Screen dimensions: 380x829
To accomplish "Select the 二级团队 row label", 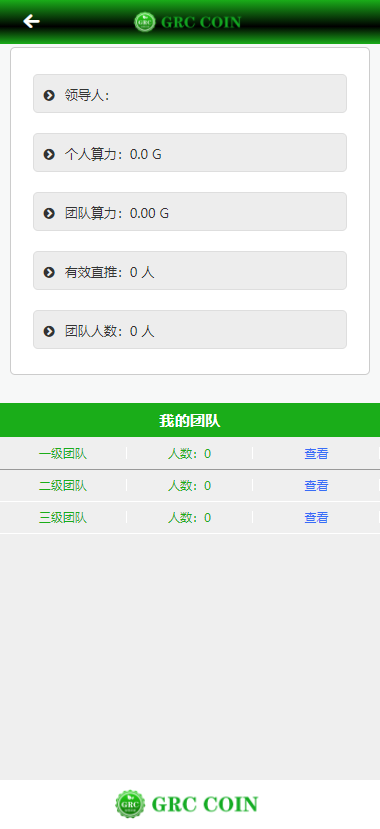I will pos(63,485).
